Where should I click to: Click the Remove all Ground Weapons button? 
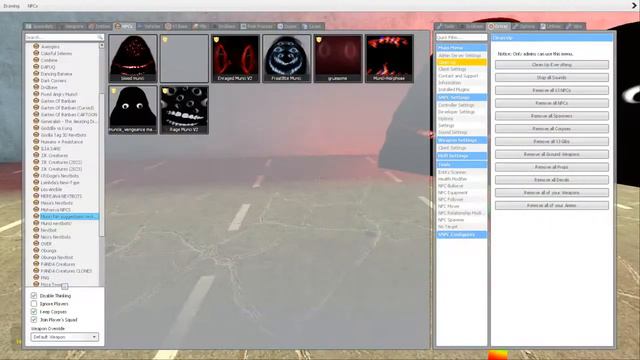click(x=552, y=154)
